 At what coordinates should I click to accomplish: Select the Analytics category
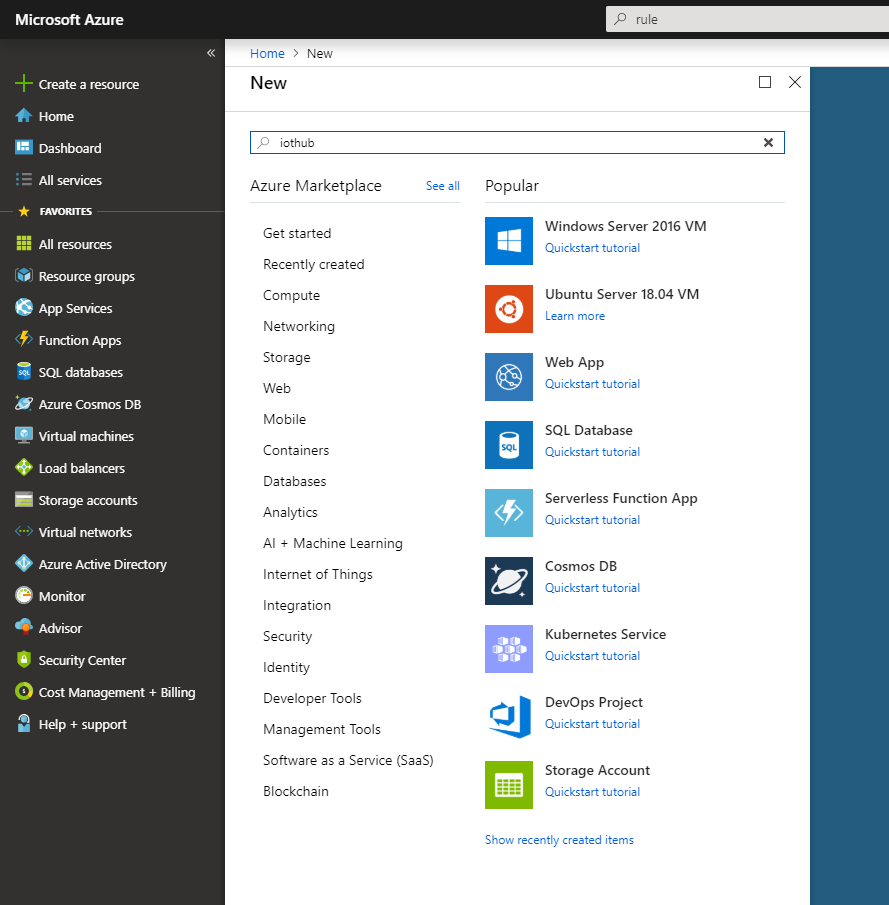pyautogui.click(x=290, y=513)
